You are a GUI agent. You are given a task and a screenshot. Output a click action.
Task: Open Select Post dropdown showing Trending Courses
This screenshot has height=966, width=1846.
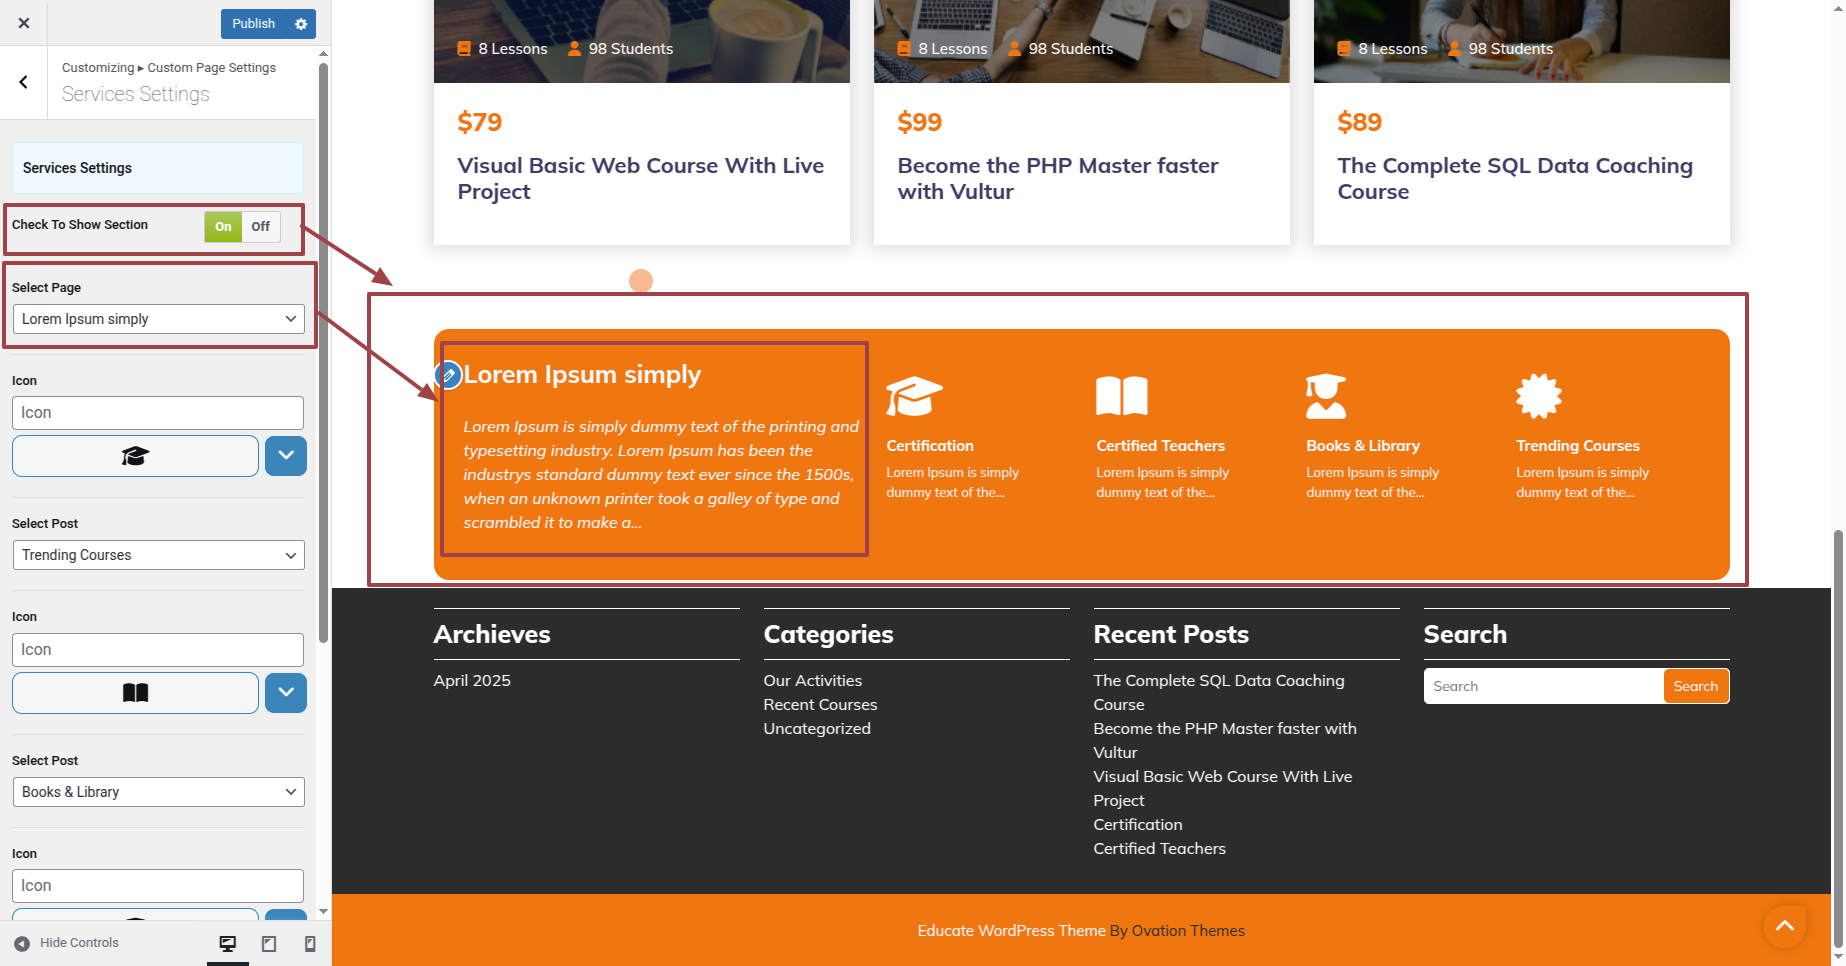[x=159, y=555]
